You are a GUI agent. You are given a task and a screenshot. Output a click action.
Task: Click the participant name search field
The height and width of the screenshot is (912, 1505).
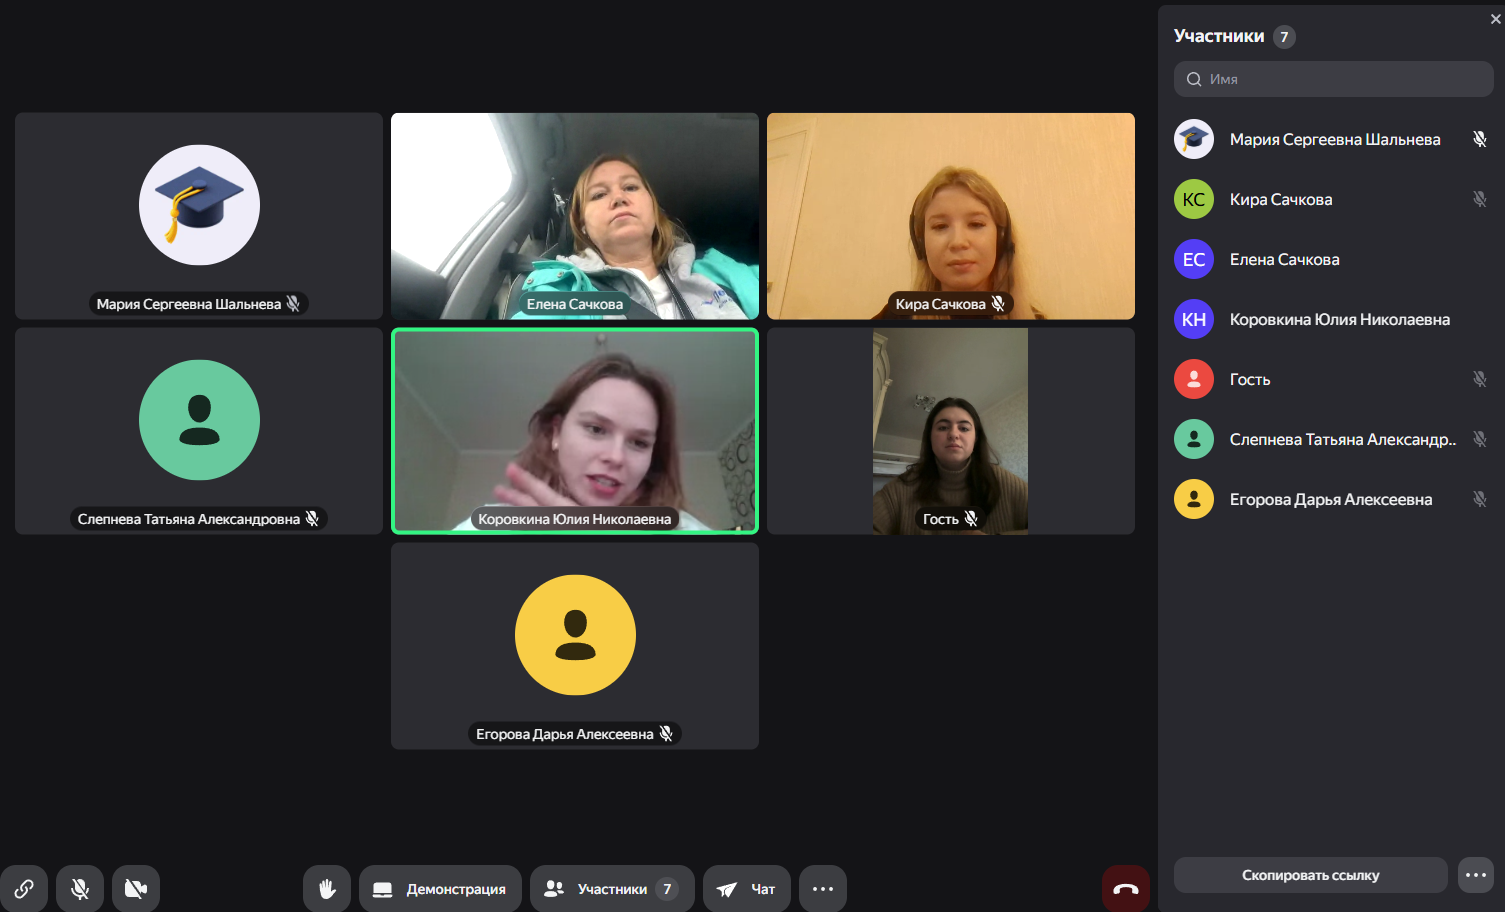pyautogui.click(x=1340, y=79)
